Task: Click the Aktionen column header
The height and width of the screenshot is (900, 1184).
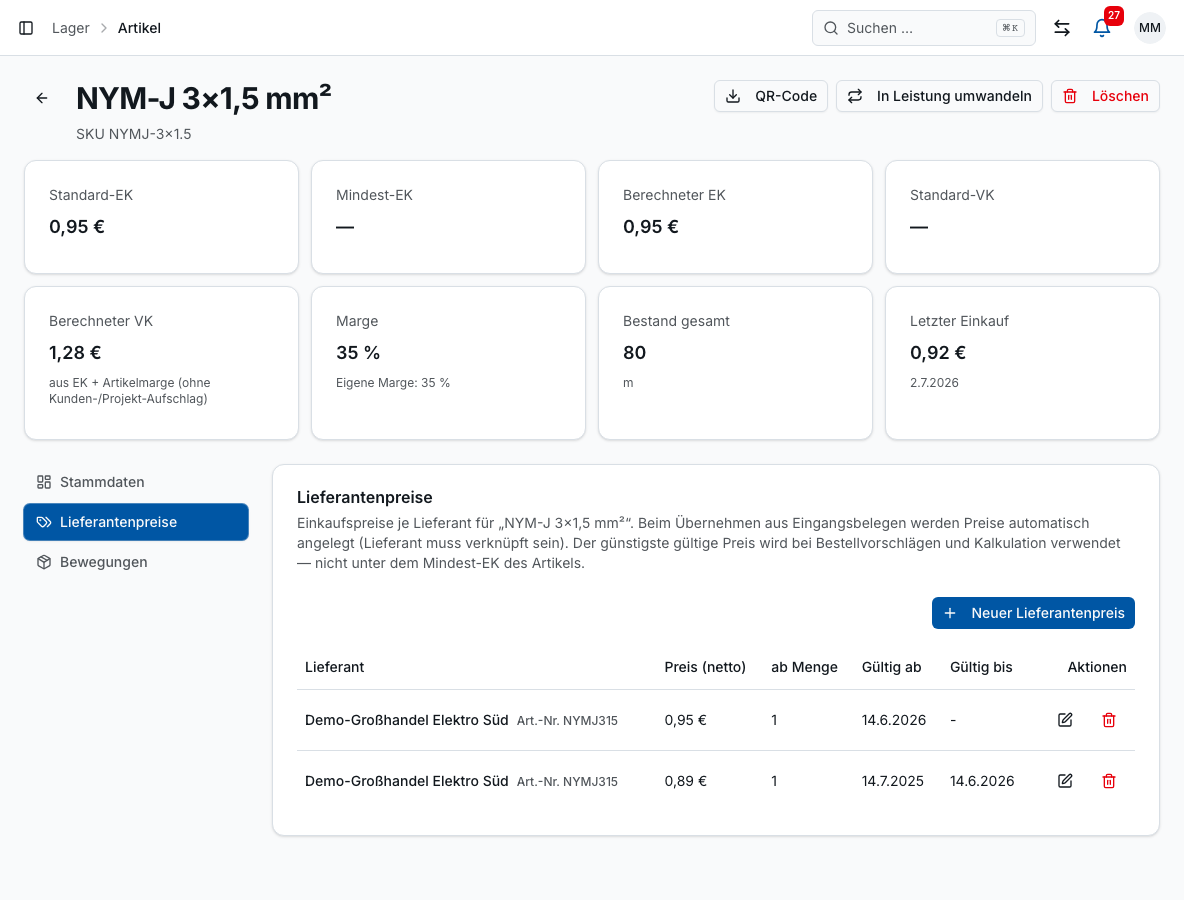Action: point(1096,667)
